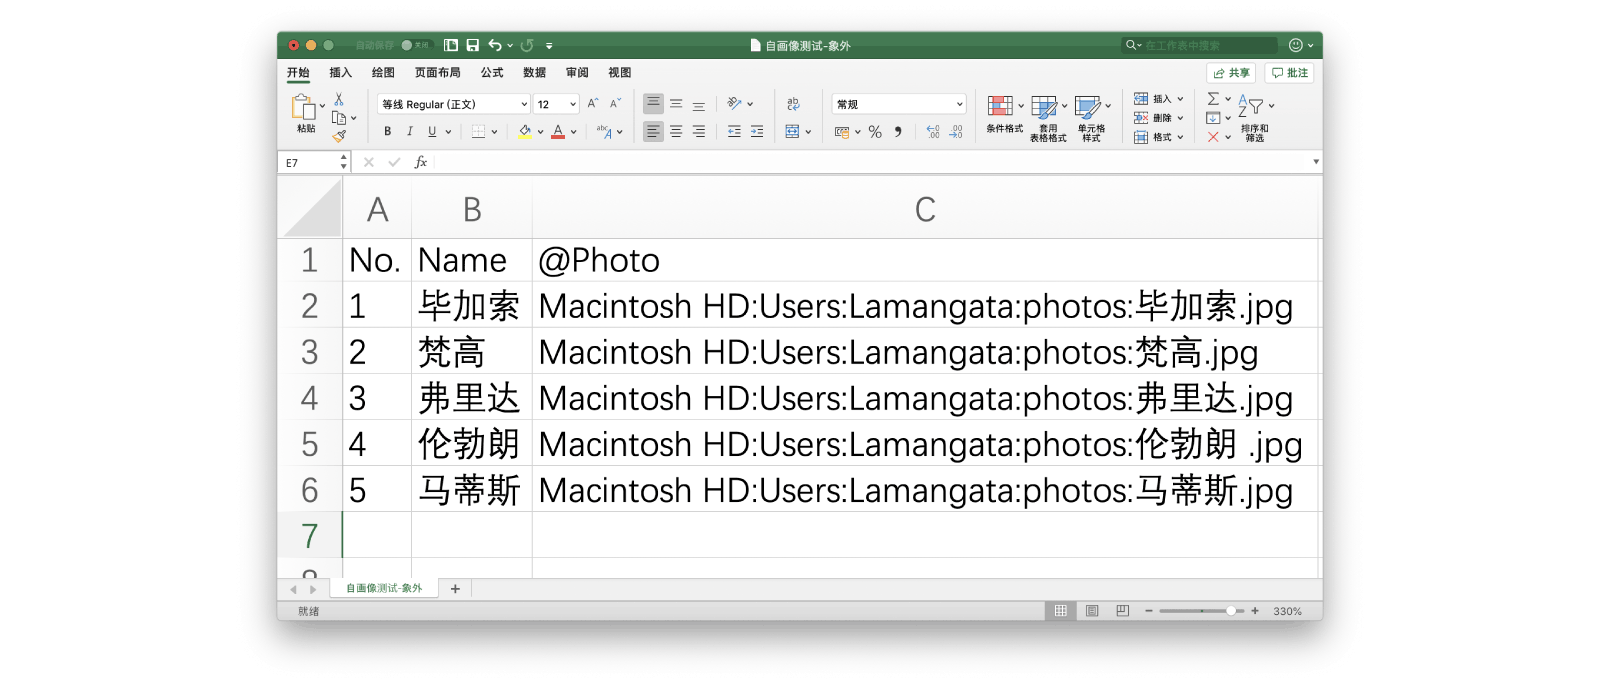1600x681 pixels.
Task: Click the 批注 comments button
Action: [1290, 73]
